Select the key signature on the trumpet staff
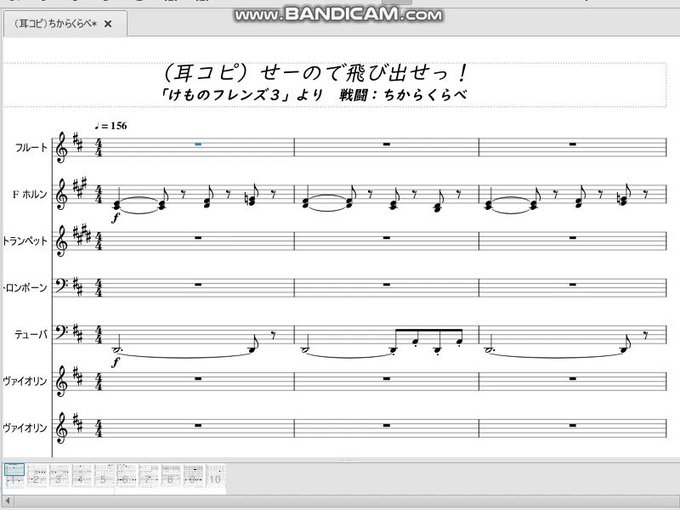680x510 pixels. pyautogui.click(x=82, y=237)
